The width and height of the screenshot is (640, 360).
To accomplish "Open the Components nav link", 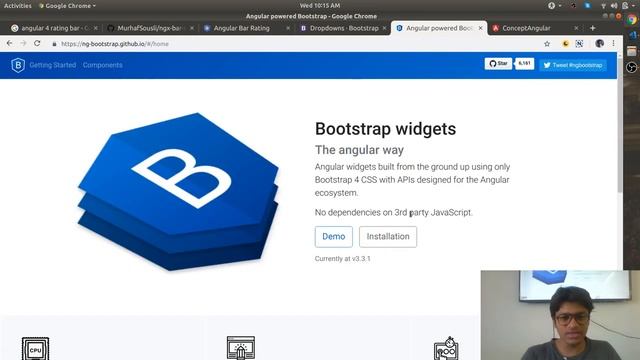I will (x=102, y=65).
